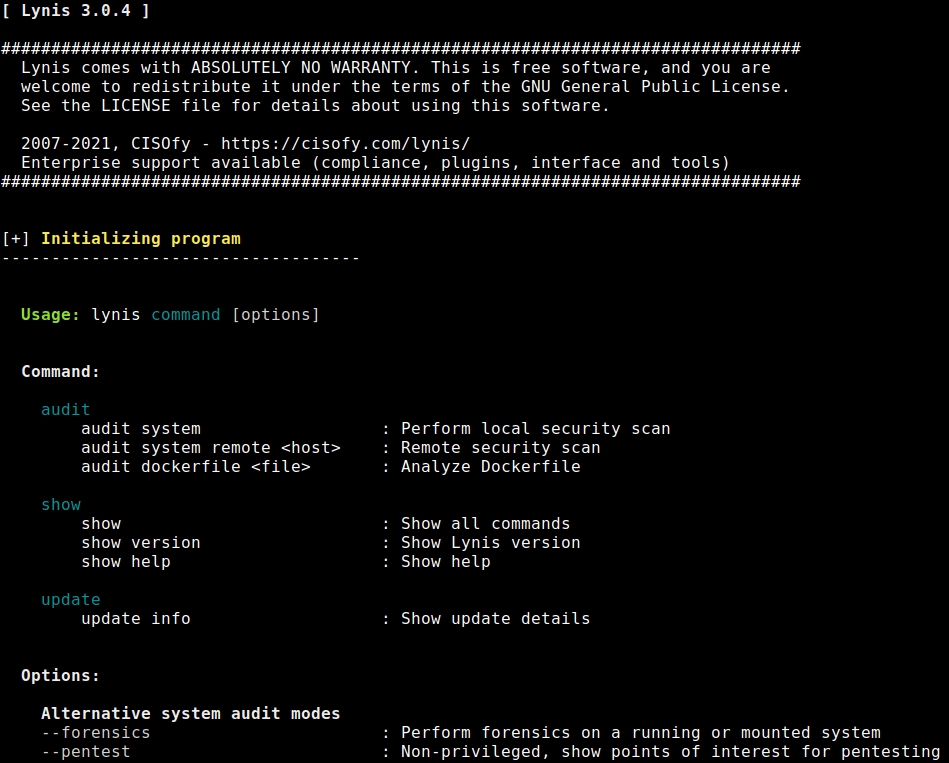Click the 'show version' command line

tap(140, 543)
